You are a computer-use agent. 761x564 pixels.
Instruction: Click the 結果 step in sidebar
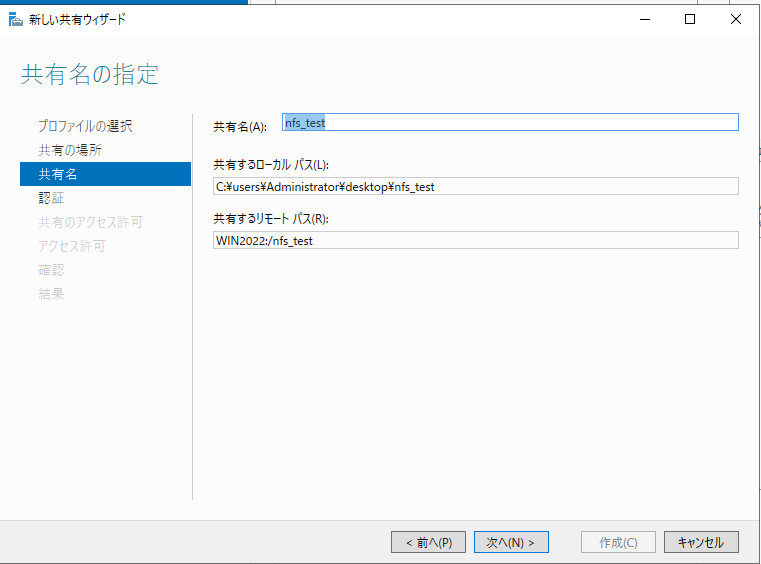[x=51, y=294]
